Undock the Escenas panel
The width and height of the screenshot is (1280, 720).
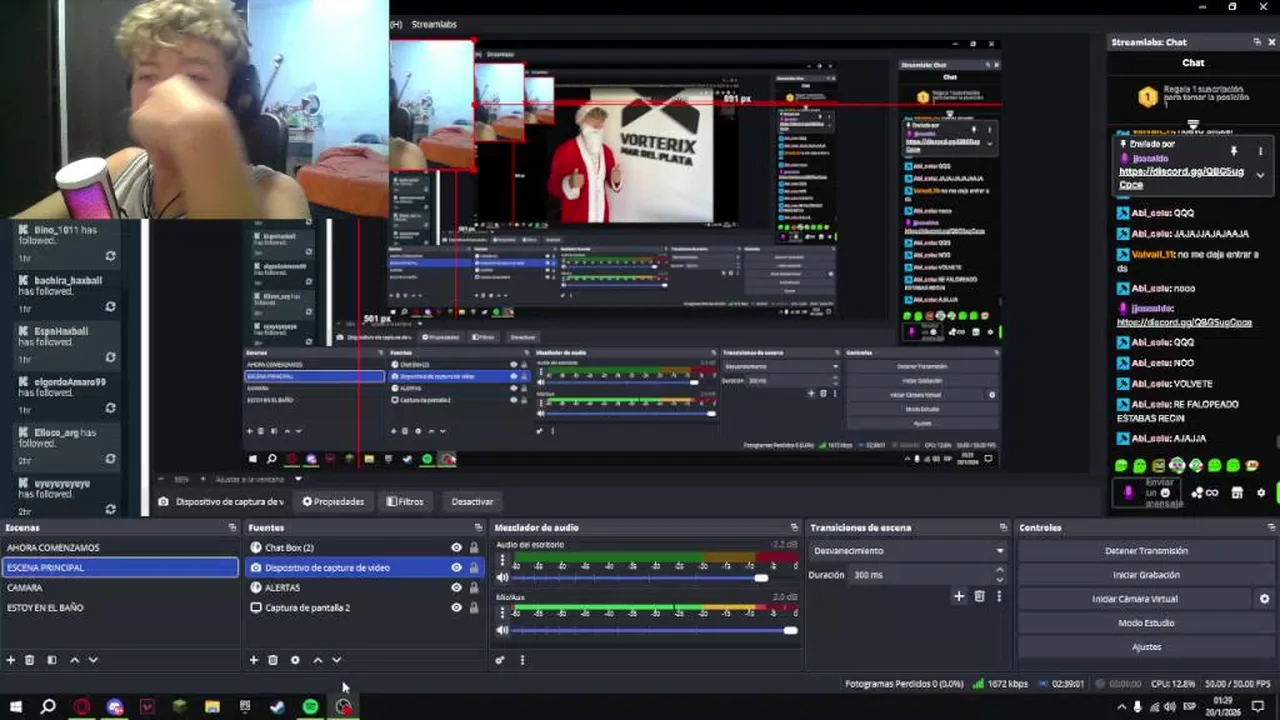point(232,527)
